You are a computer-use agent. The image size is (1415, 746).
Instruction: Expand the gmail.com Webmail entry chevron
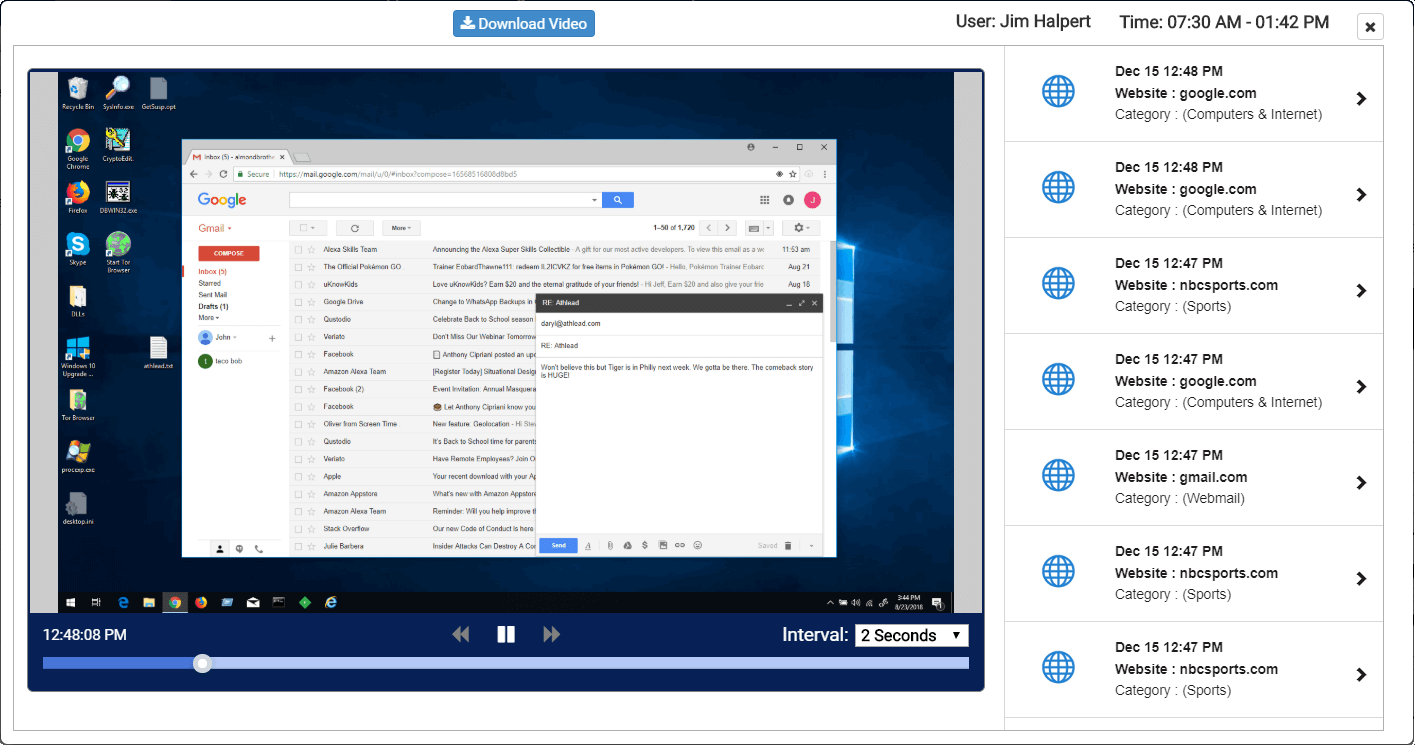pos(1361,483)
